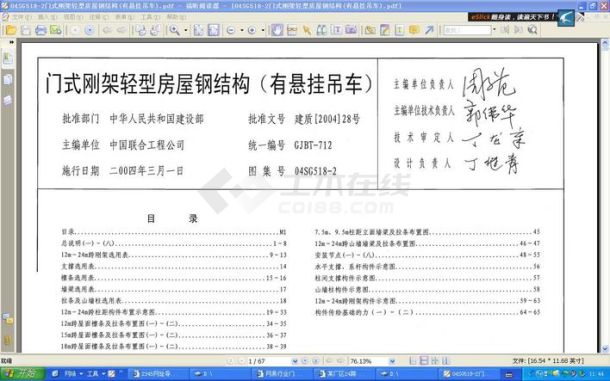Open the pages panel in left sidebar

pos(7,80)
